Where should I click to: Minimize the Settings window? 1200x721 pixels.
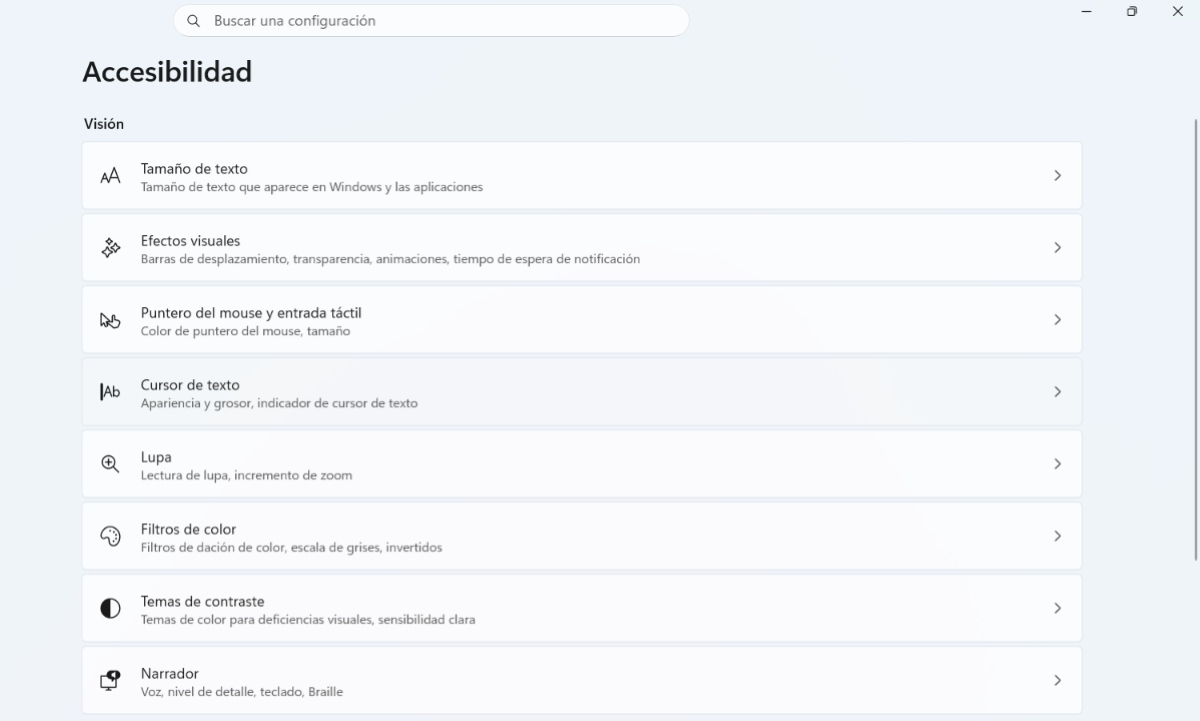point(1086,11)
